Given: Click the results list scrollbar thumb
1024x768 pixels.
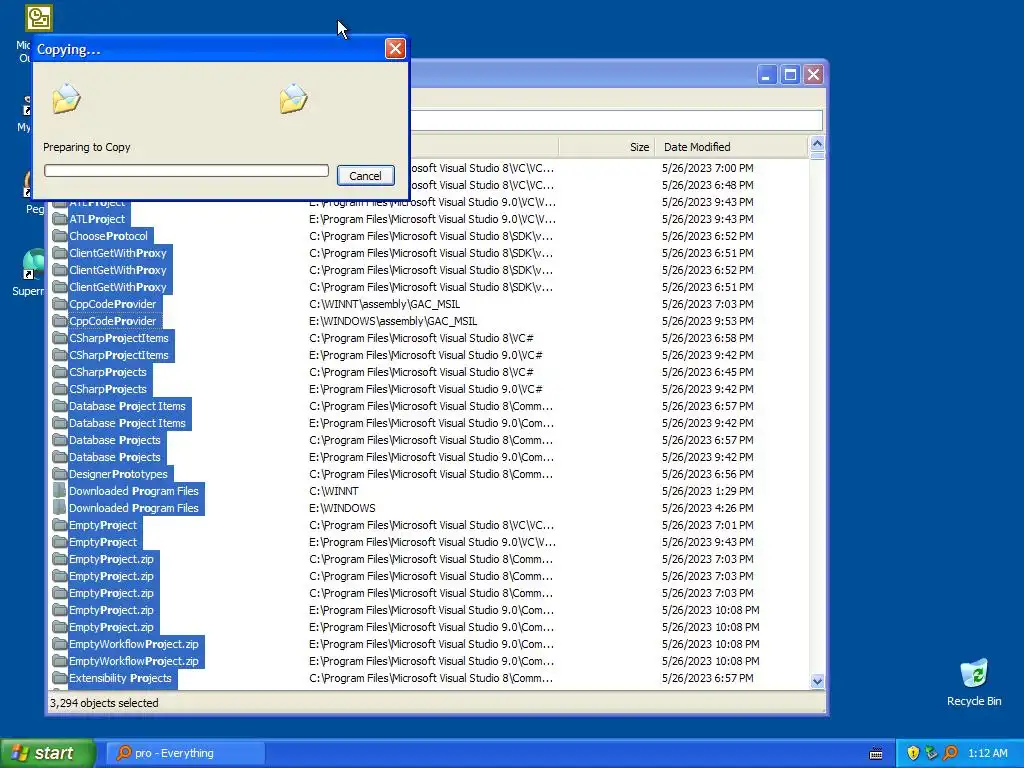Looking at the screenshot, I should [x=817, y=155].
